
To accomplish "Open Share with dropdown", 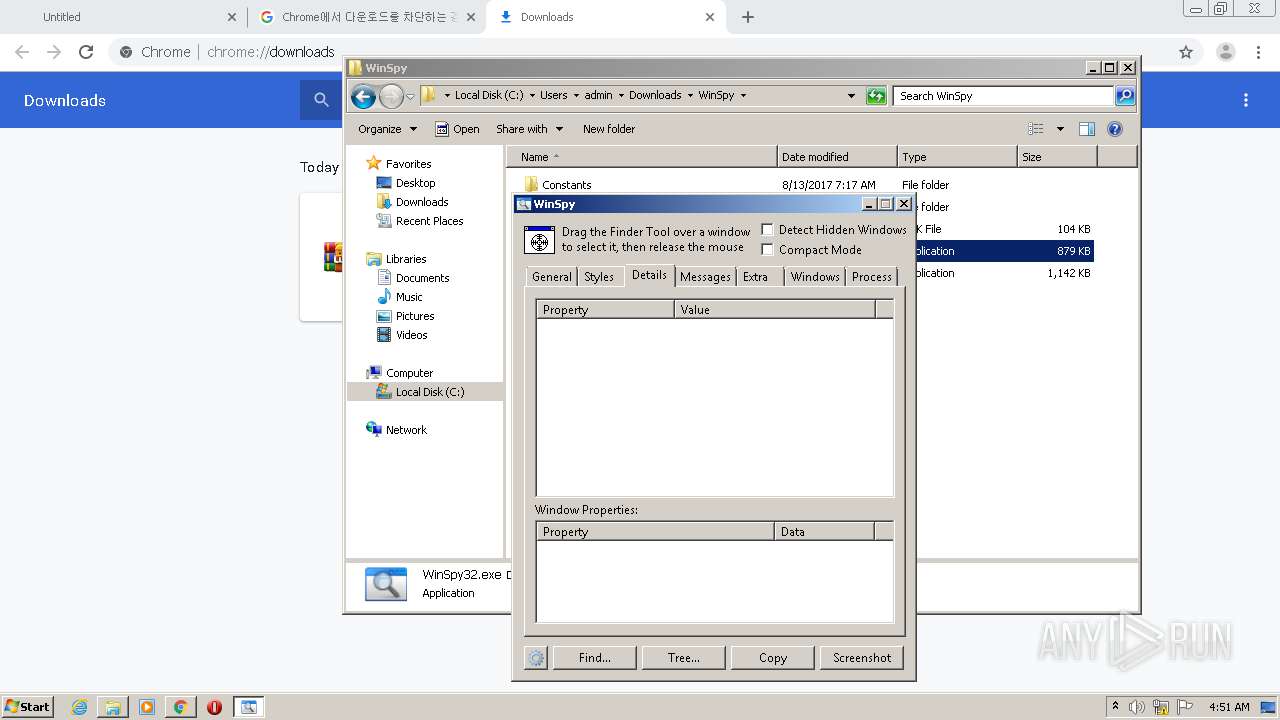I will [530, 129].
